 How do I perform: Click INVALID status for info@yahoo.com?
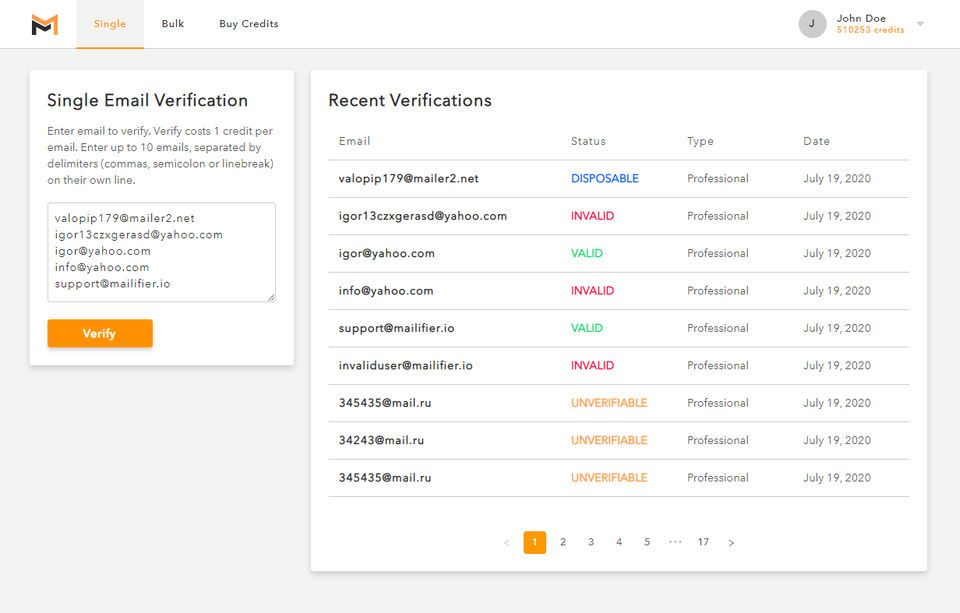pos(592,291)
